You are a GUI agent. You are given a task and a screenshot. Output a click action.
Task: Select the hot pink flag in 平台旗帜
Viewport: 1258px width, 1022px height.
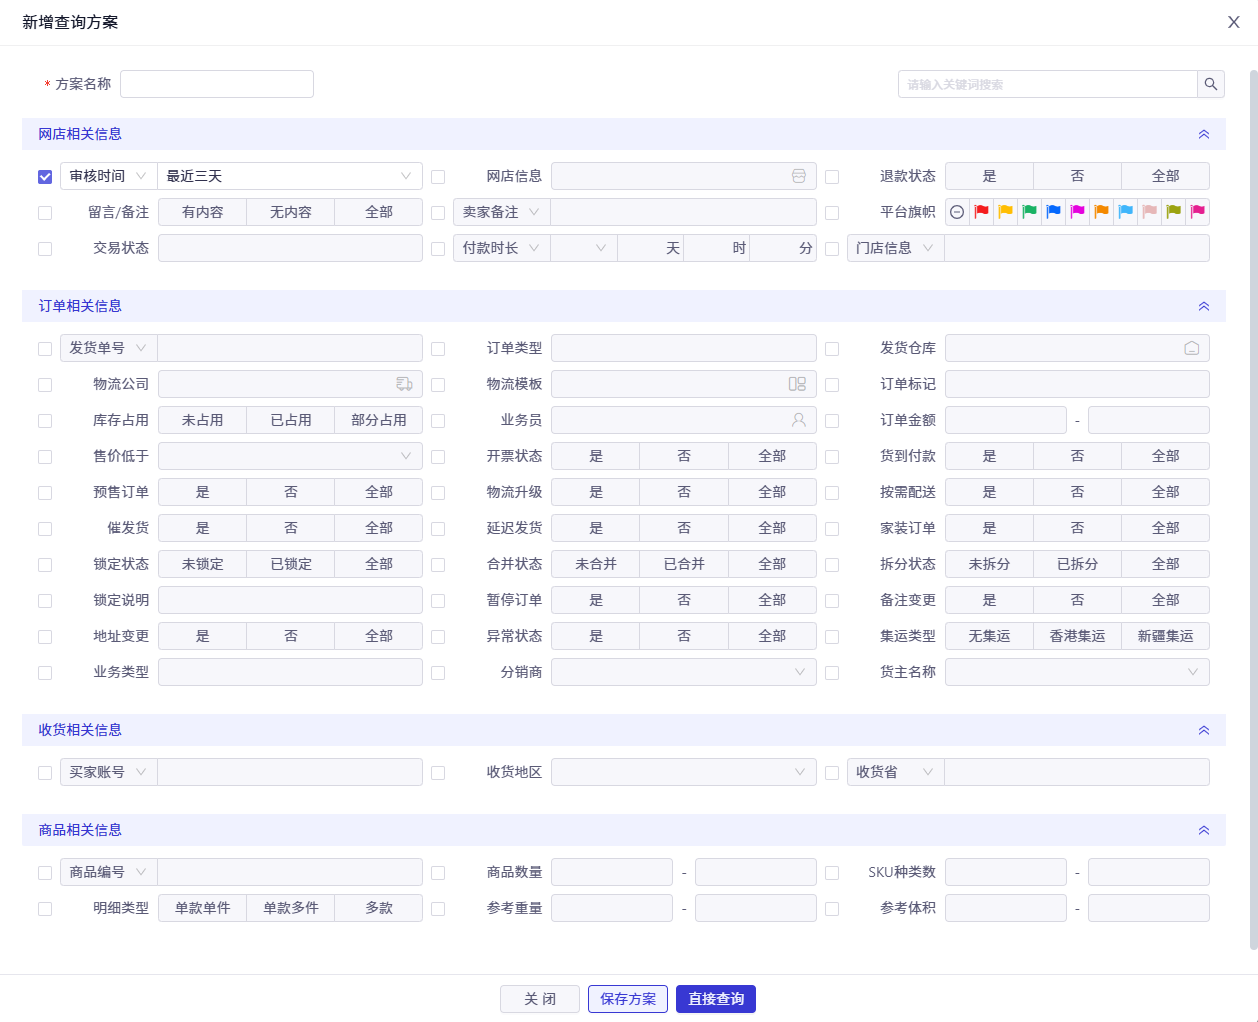tap(1197, 212)
